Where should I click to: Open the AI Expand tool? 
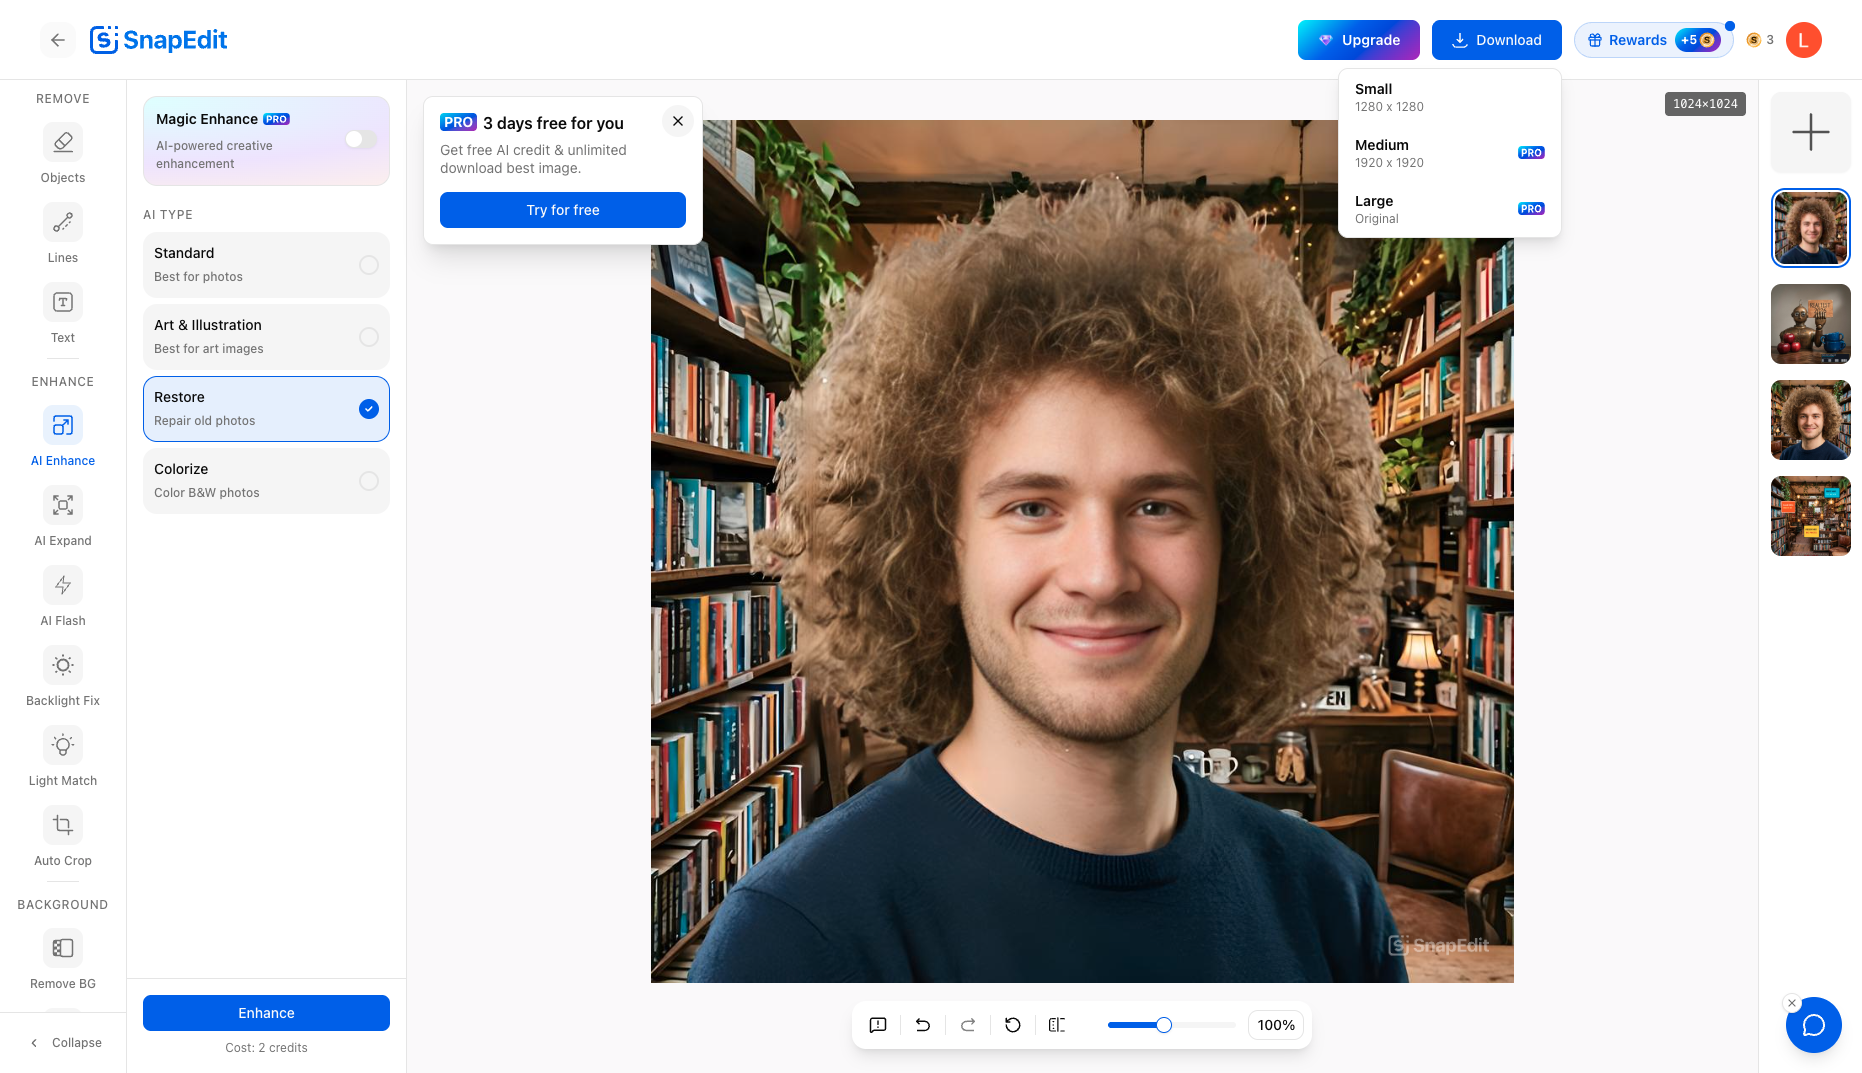(63, 517)
